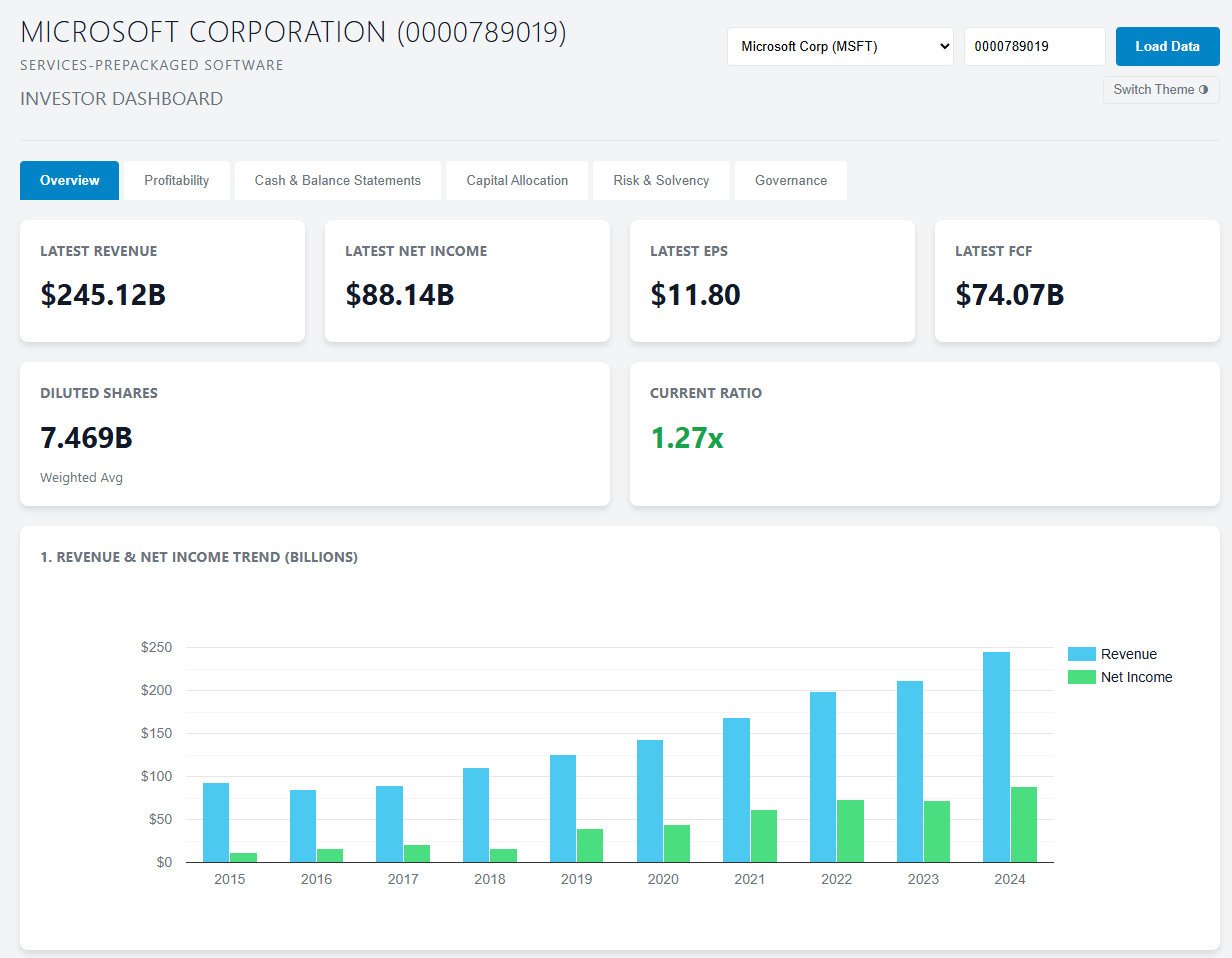This screenshot has height=958, width=1232.
Task: Switch to the Profitability tab
Action: tap(176, 180)
